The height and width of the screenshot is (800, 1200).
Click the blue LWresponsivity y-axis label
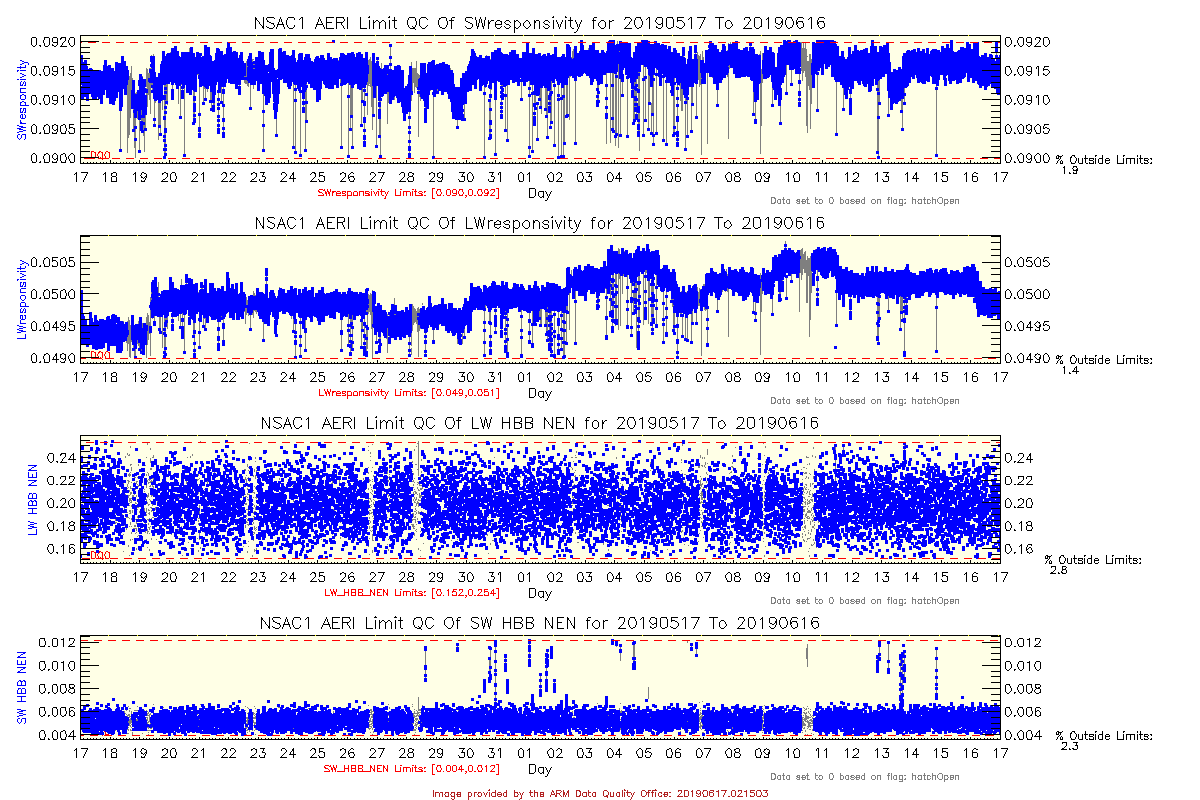[x=21, y=298]
